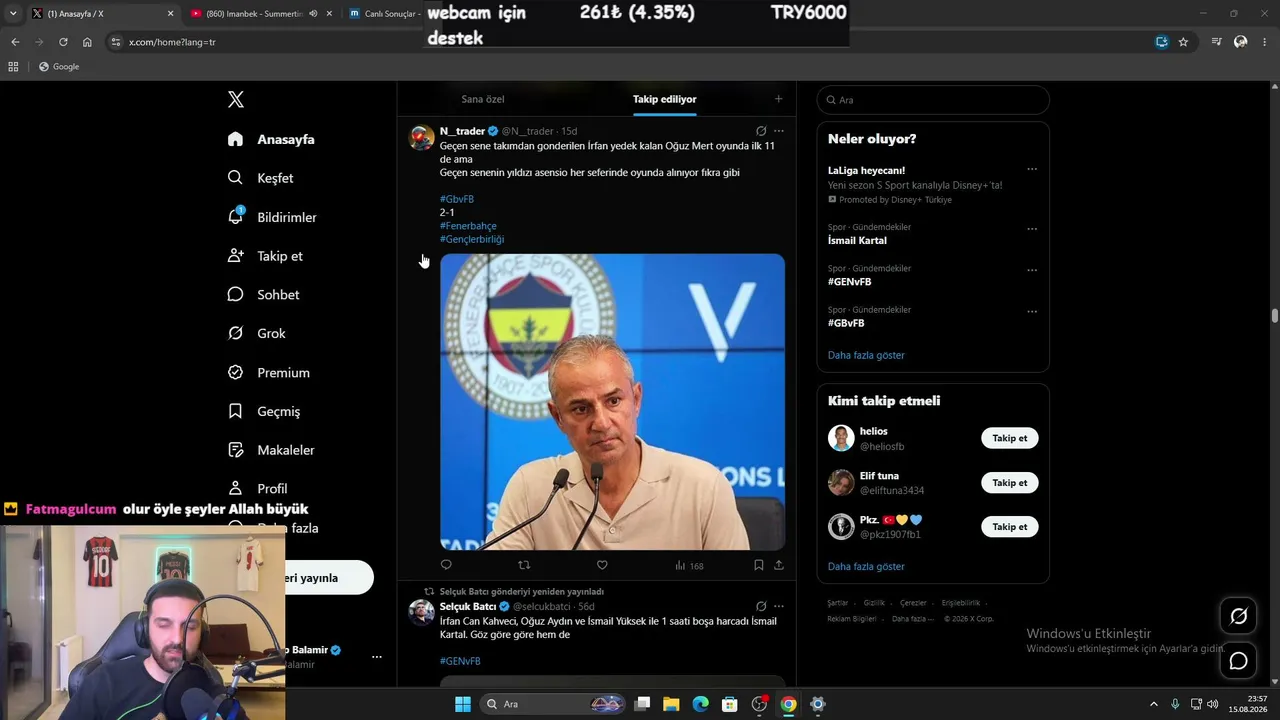Open the Google bookmark
1280x720 pixels.
click(x=59, y=67)
